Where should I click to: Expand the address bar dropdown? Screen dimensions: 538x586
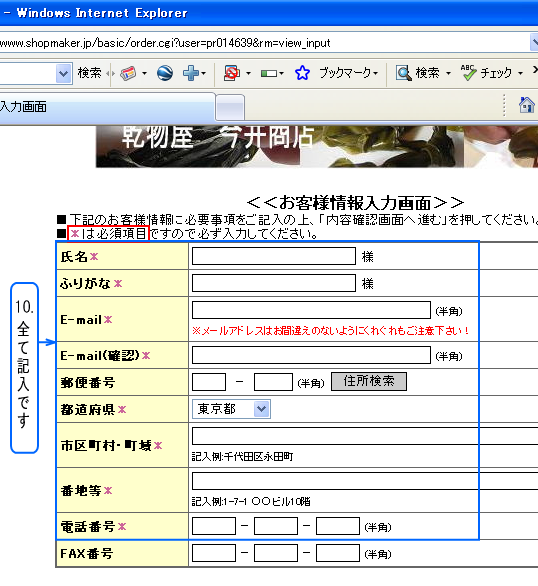pyautogui.click(x=534, y=42)
